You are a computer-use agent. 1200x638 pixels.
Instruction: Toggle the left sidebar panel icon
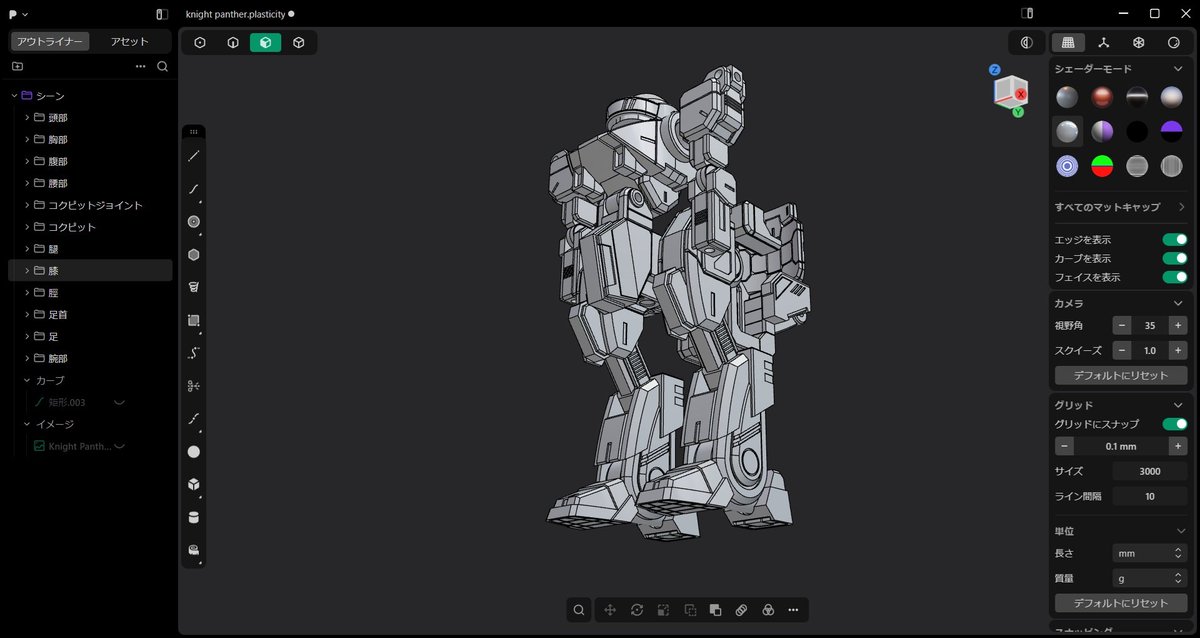click(162, 14)
